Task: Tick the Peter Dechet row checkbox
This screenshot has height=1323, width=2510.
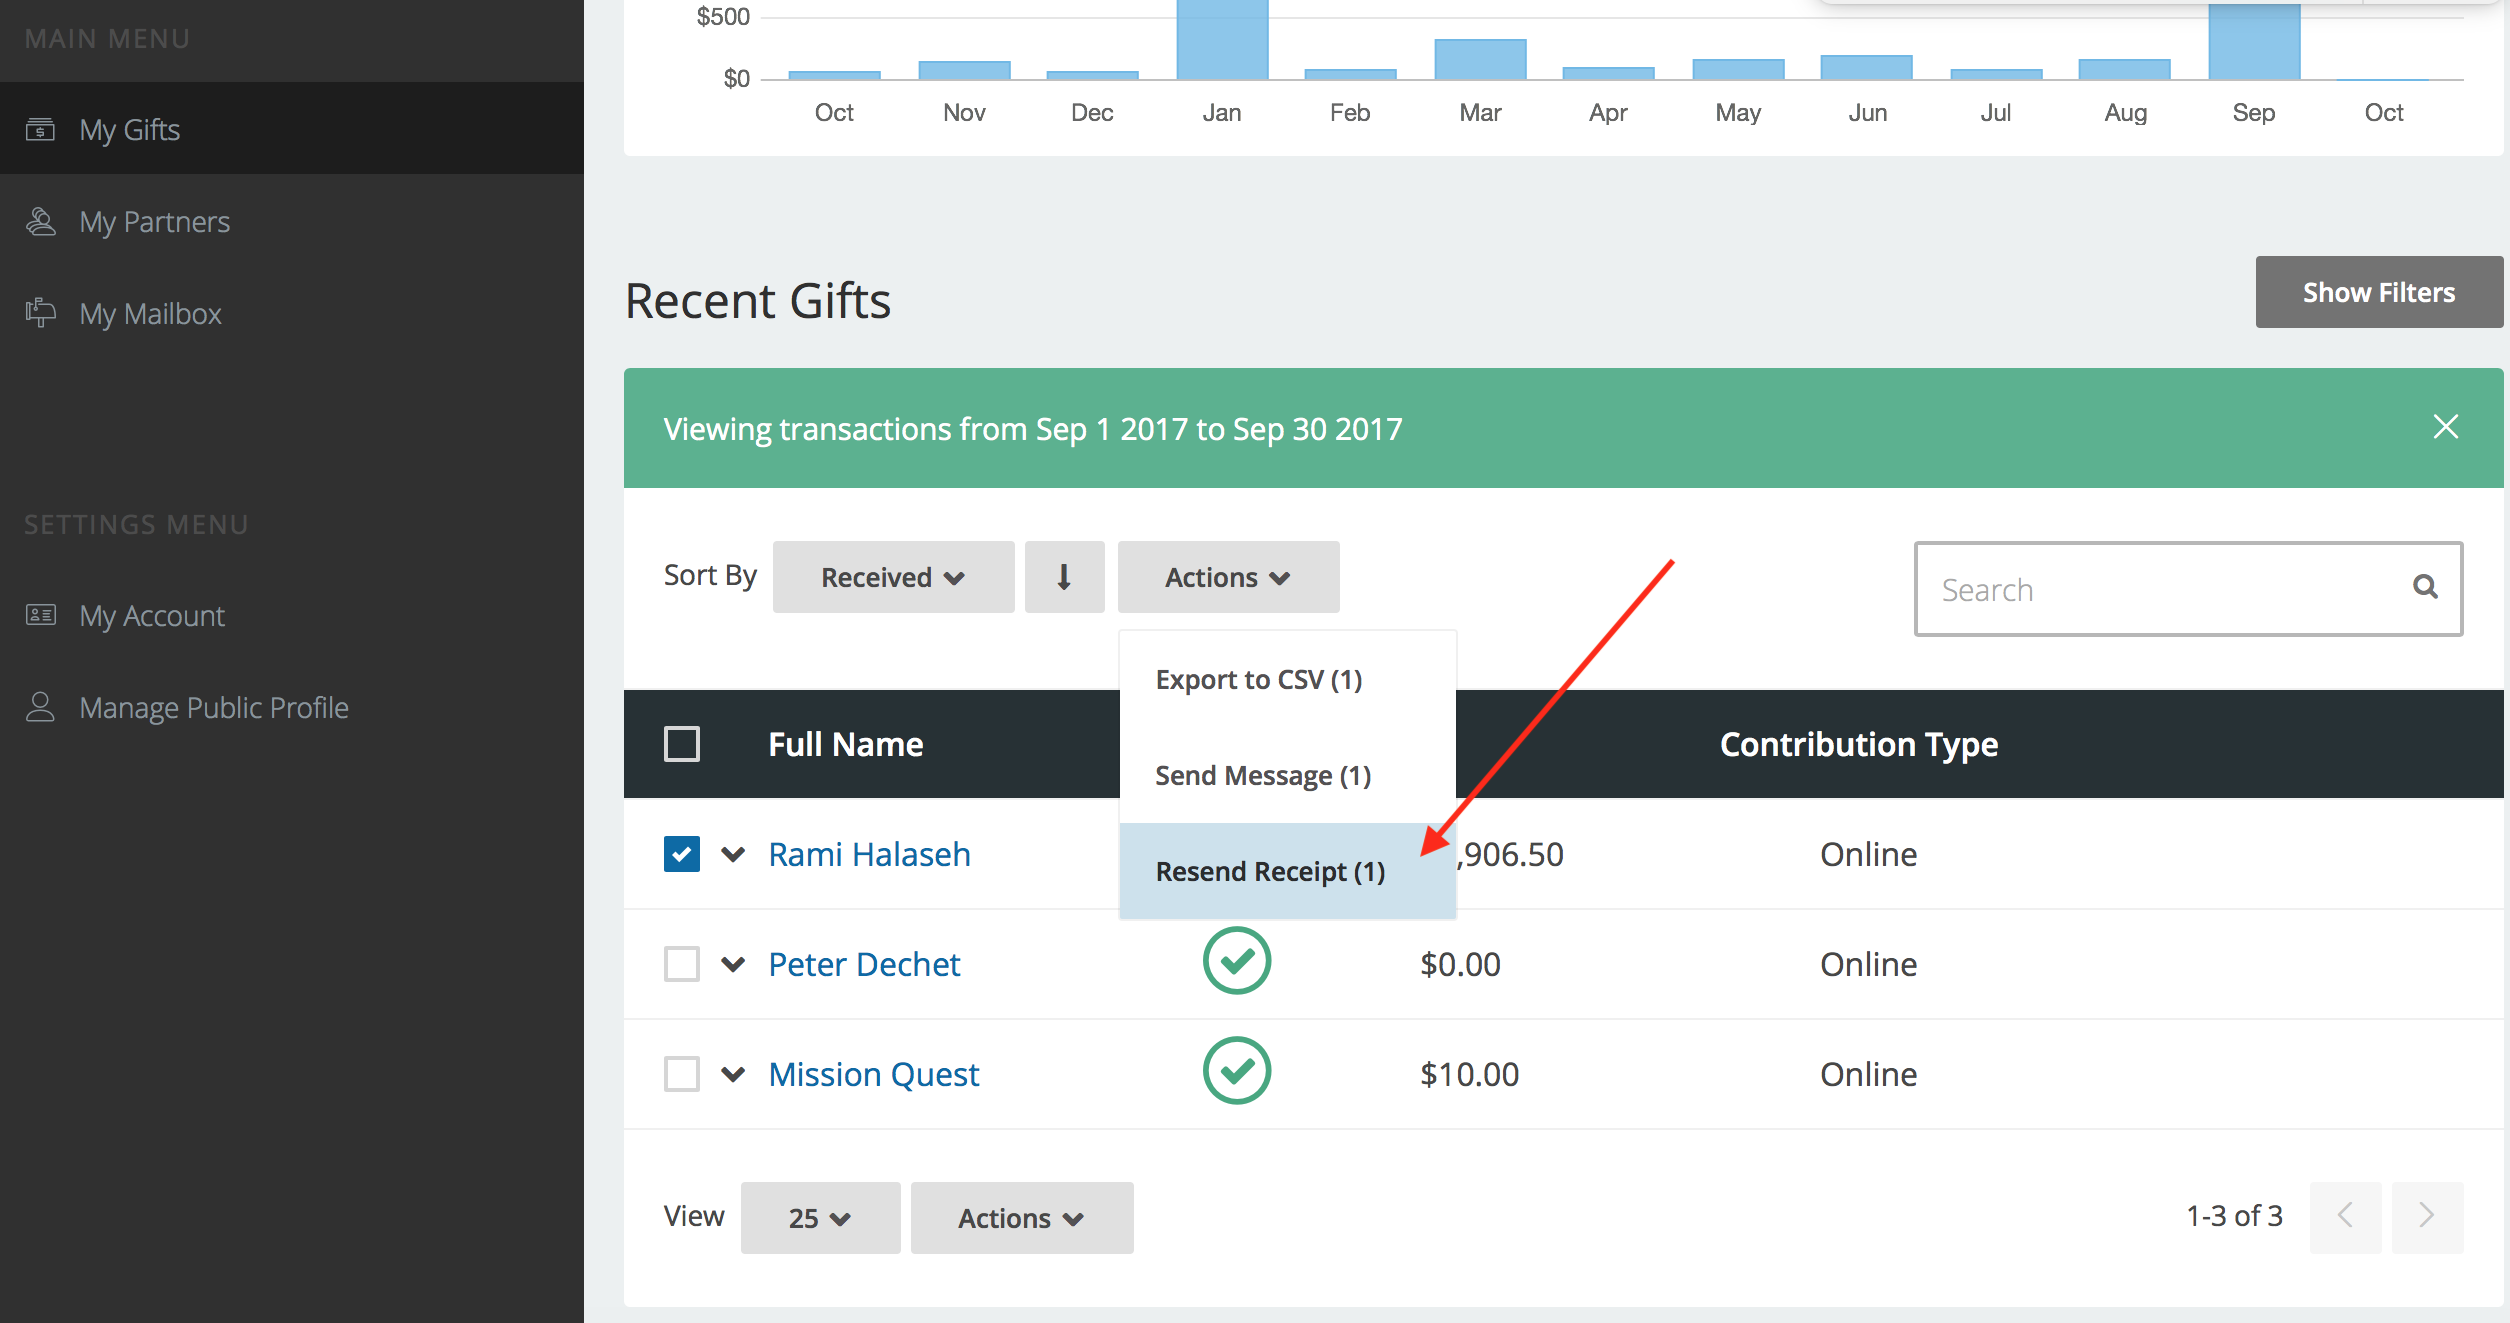Action: [682, 964]
